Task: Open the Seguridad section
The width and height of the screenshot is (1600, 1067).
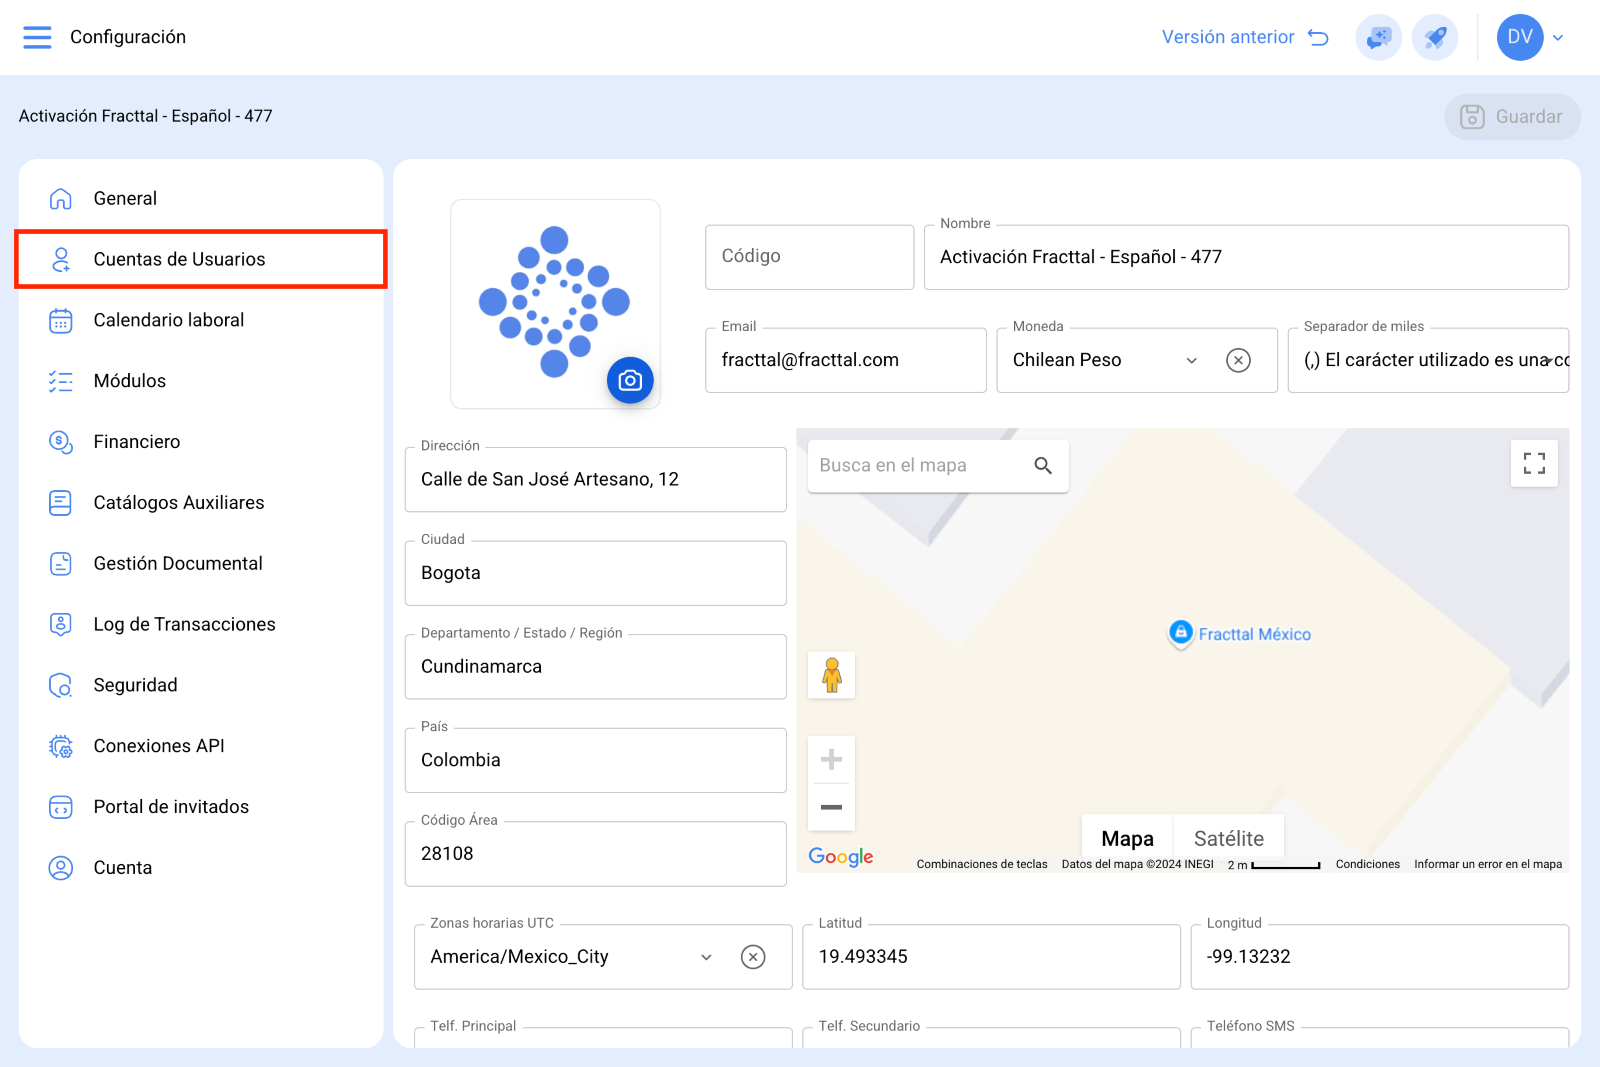Action: coord(201,686)
